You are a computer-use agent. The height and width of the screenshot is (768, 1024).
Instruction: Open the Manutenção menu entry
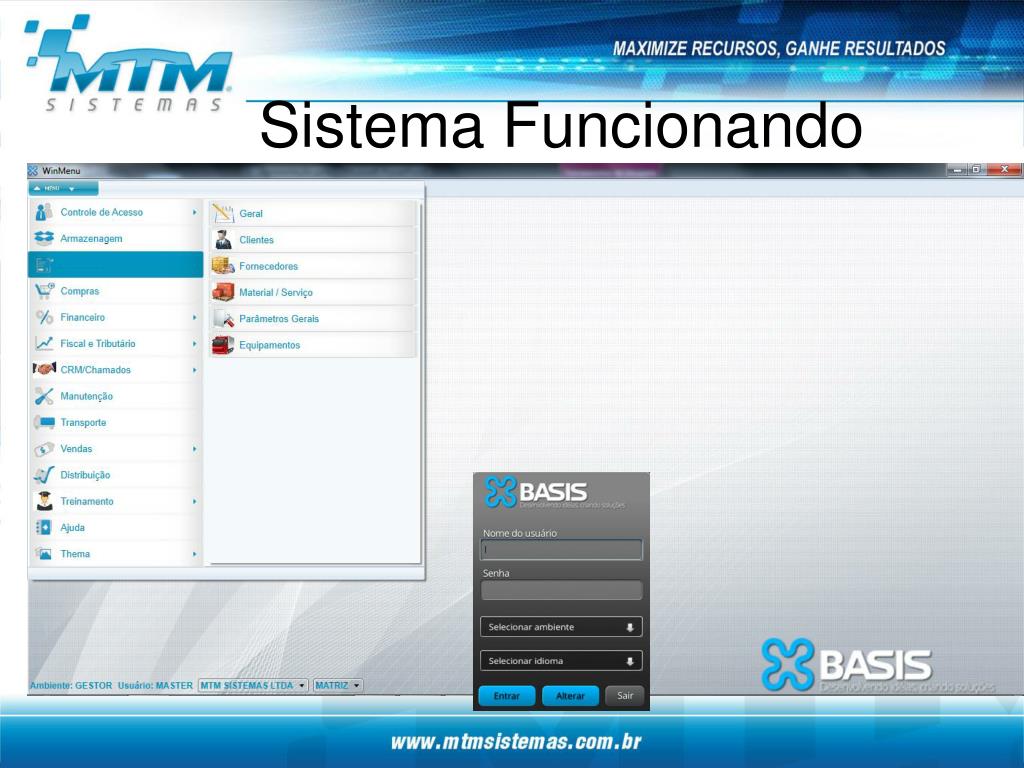pyautogui.click(x=116, y=396)
